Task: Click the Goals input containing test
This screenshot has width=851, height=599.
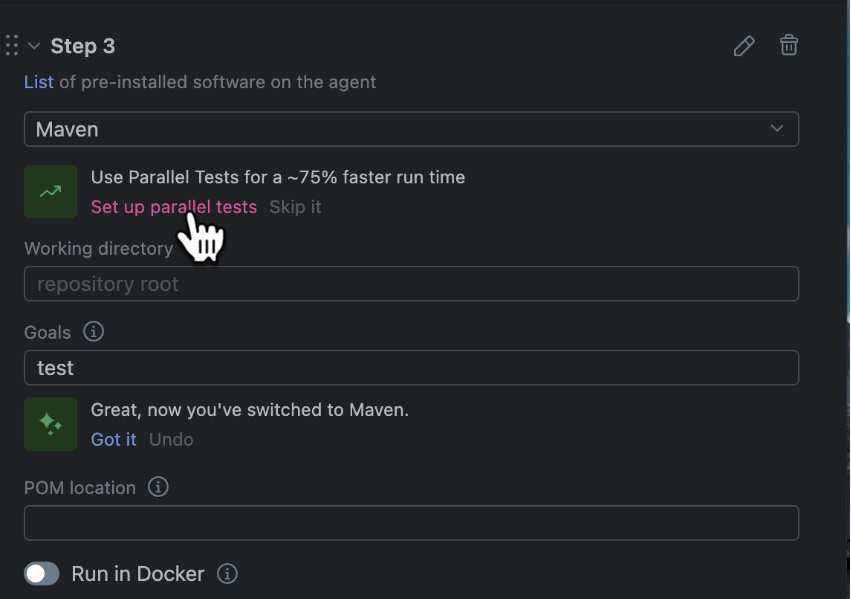Action: click(x=411, y=368)
